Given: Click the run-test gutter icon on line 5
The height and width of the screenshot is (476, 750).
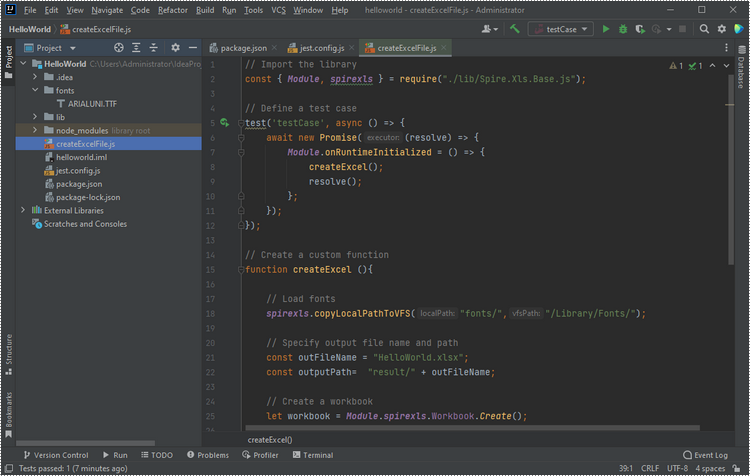Looking at the screenshot, I should click(224, 123).
